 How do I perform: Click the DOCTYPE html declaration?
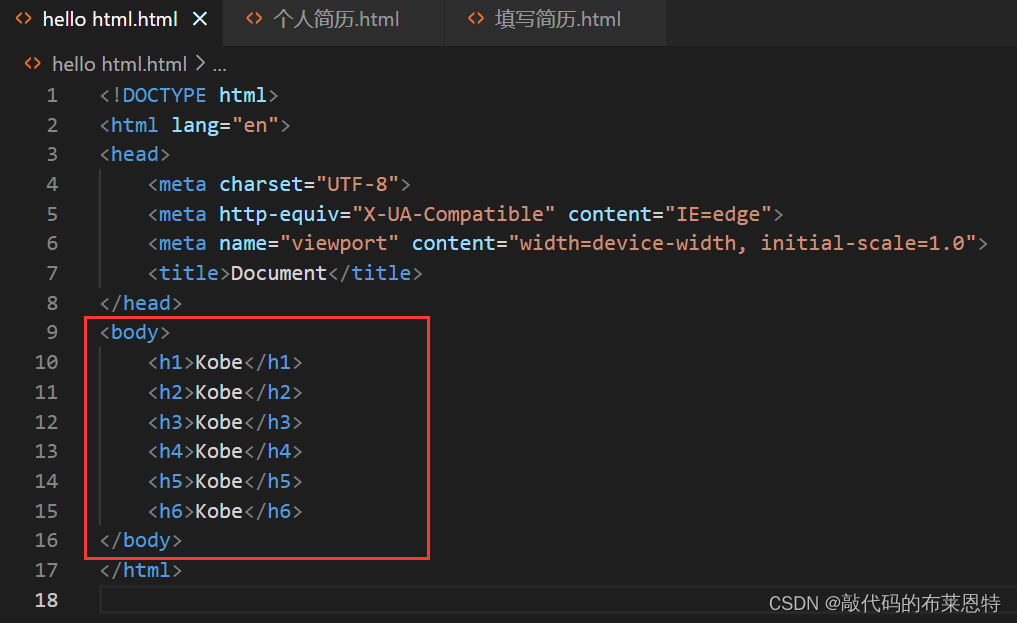189,94
